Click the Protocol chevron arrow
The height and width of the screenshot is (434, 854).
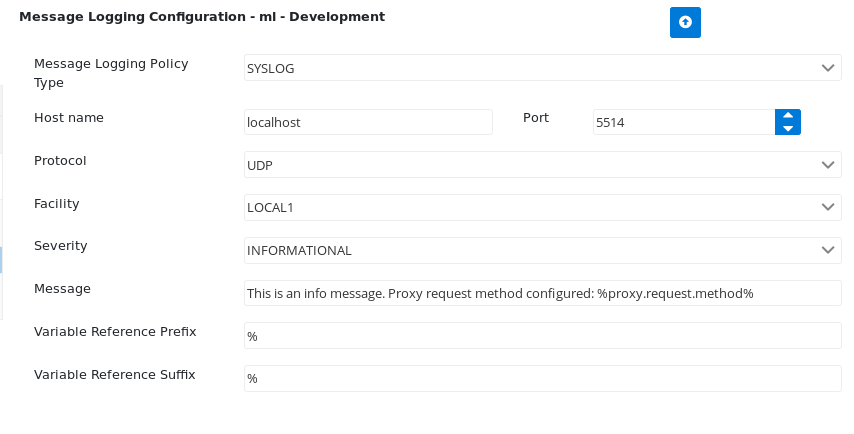tap(828, 165)
